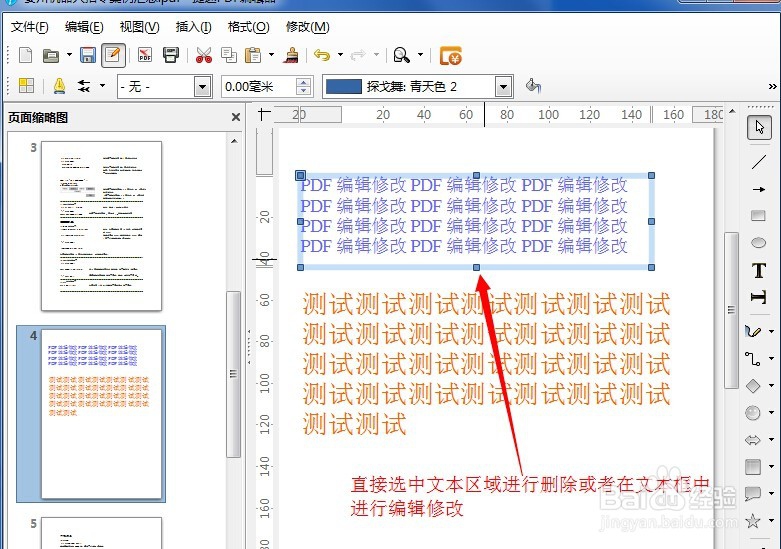
Task: Click the paint bucket fill icon
Action: click(x=533, y=86)
